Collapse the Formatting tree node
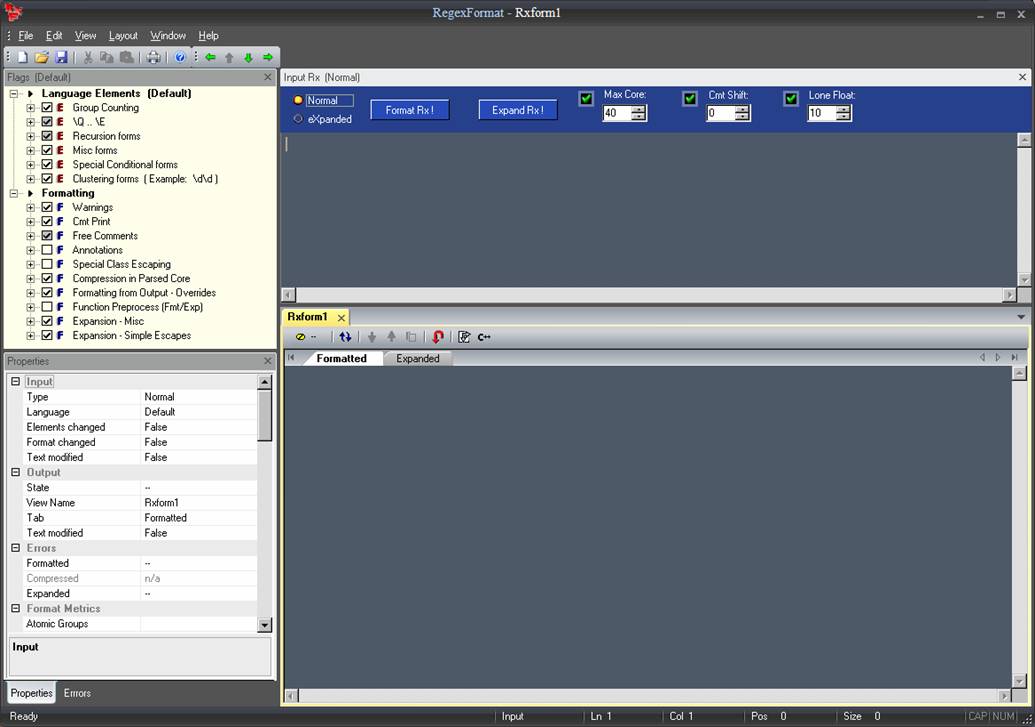Image resolution: width=1035 pixels, height=727 pixels. click(13, 193)
